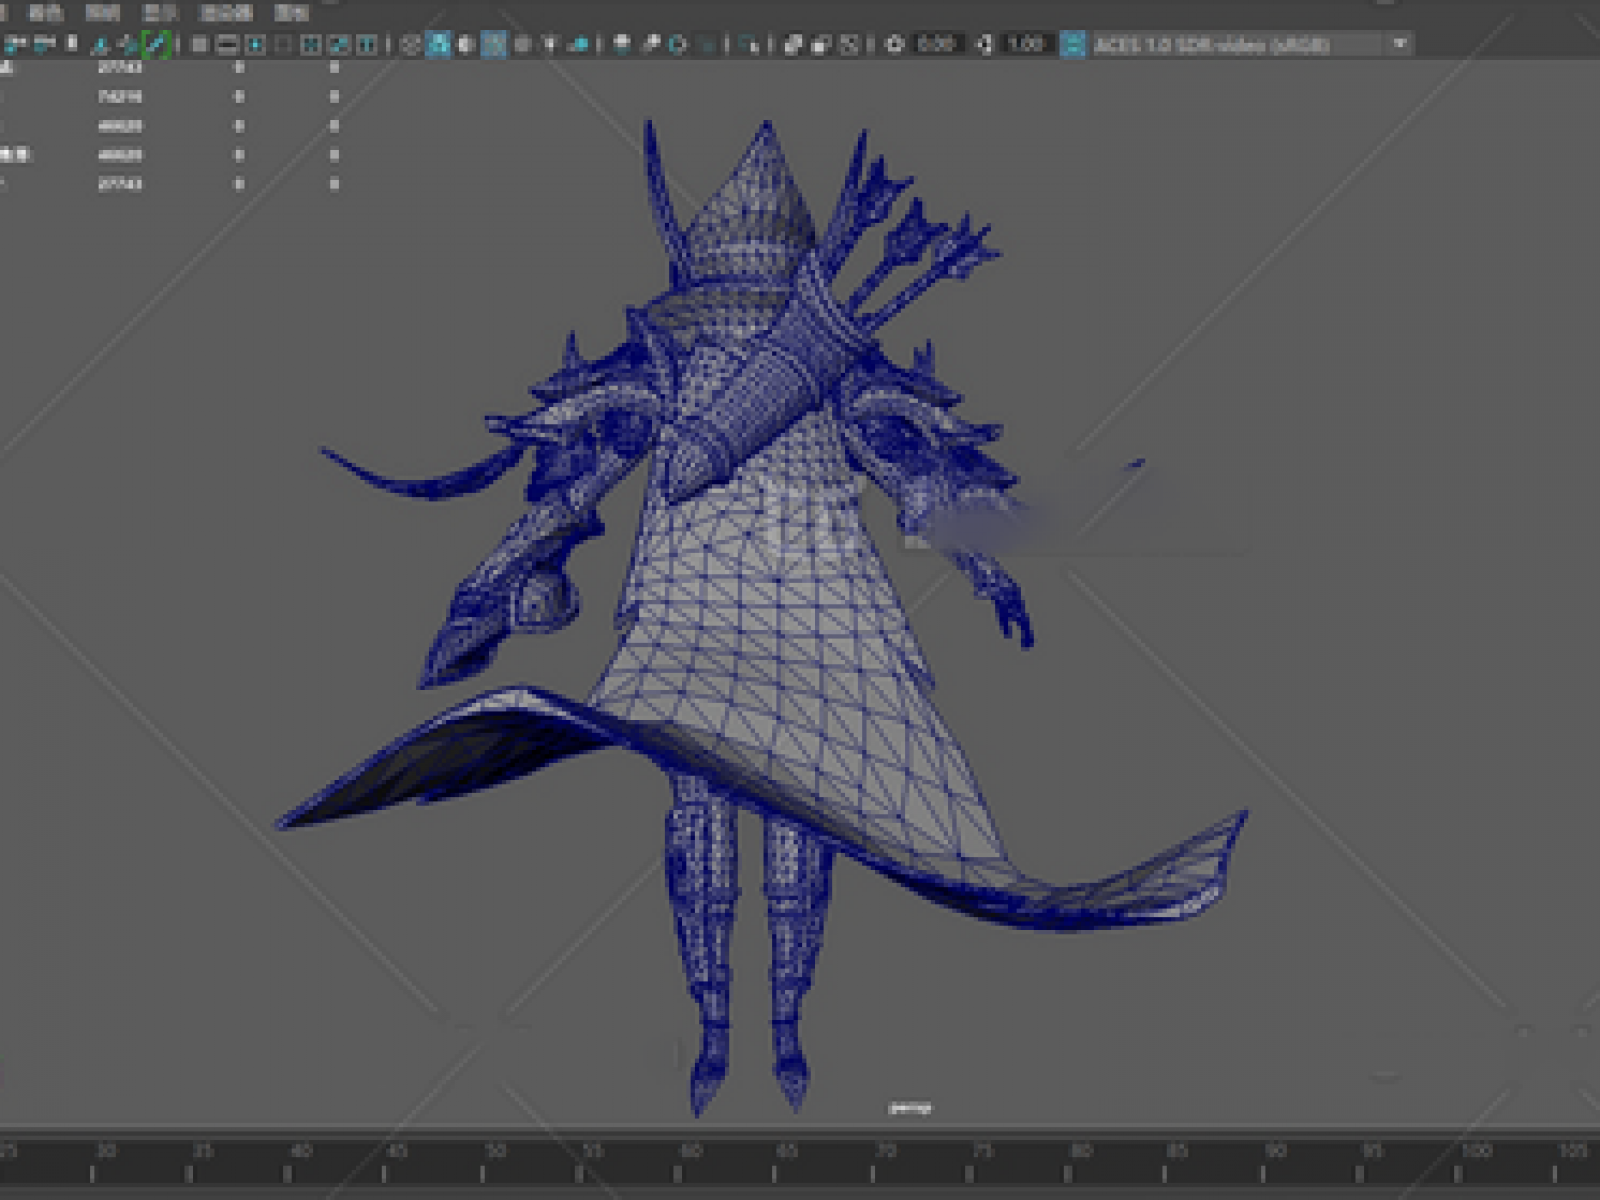Toggle the Safe Title overlay
Image resolution: width=1600 pixels, height=1200 pixels.
tap(367, 44)
